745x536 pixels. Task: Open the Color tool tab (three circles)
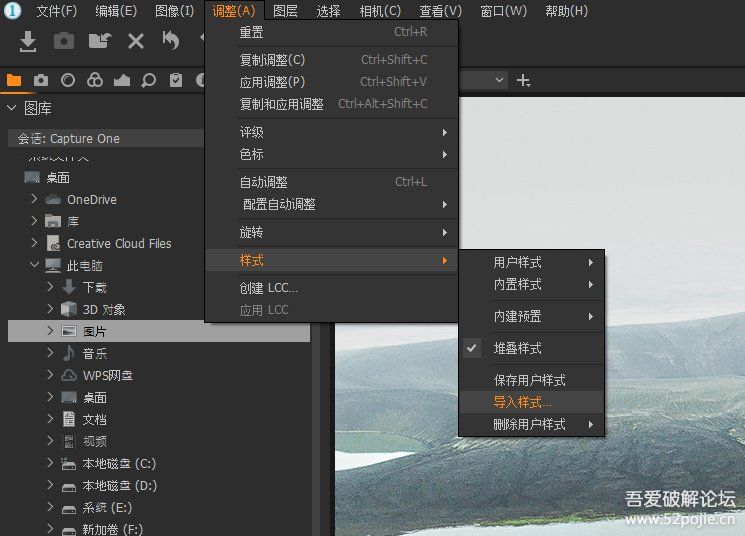click(x=95, y=80)
